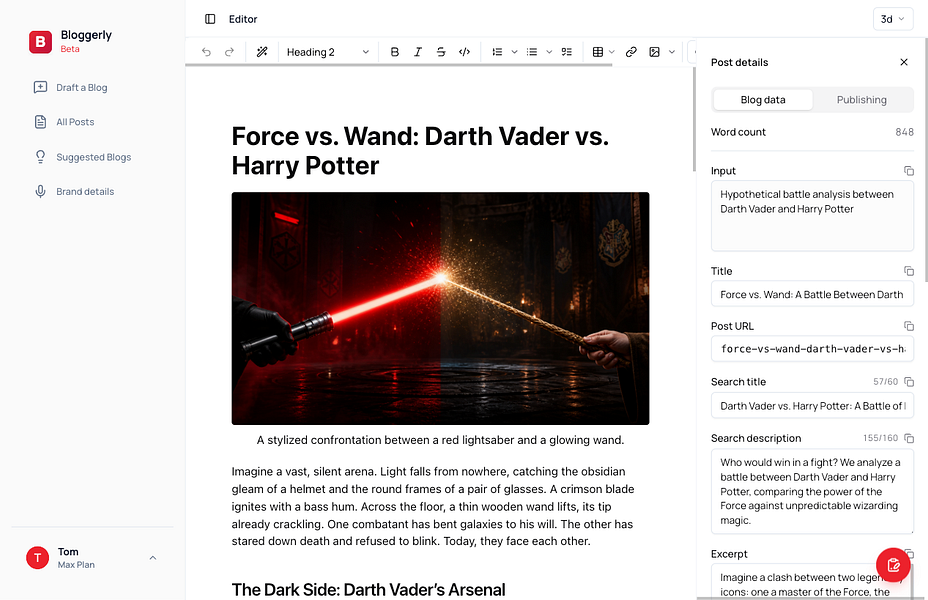Image resolution: width=928 pixels, height=600 pixels.
Task: Click the red floating clipboard button
Action: (893, 565)
